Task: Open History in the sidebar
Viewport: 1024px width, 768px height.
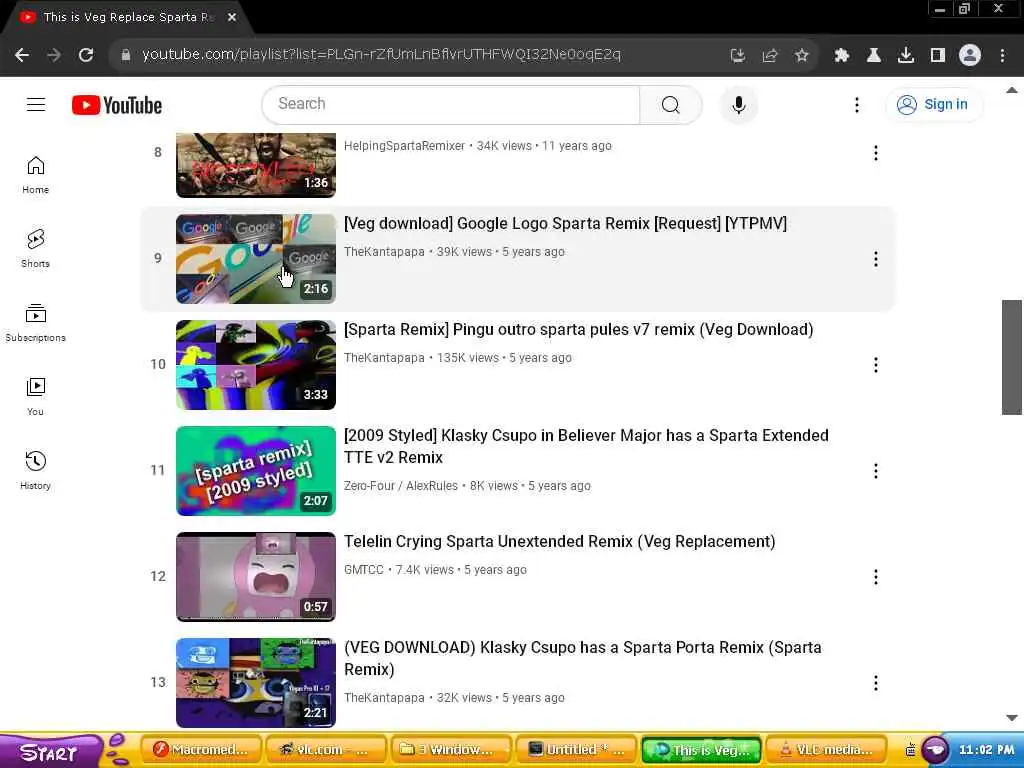Action: pyautogui.click(x=35, y=470)
